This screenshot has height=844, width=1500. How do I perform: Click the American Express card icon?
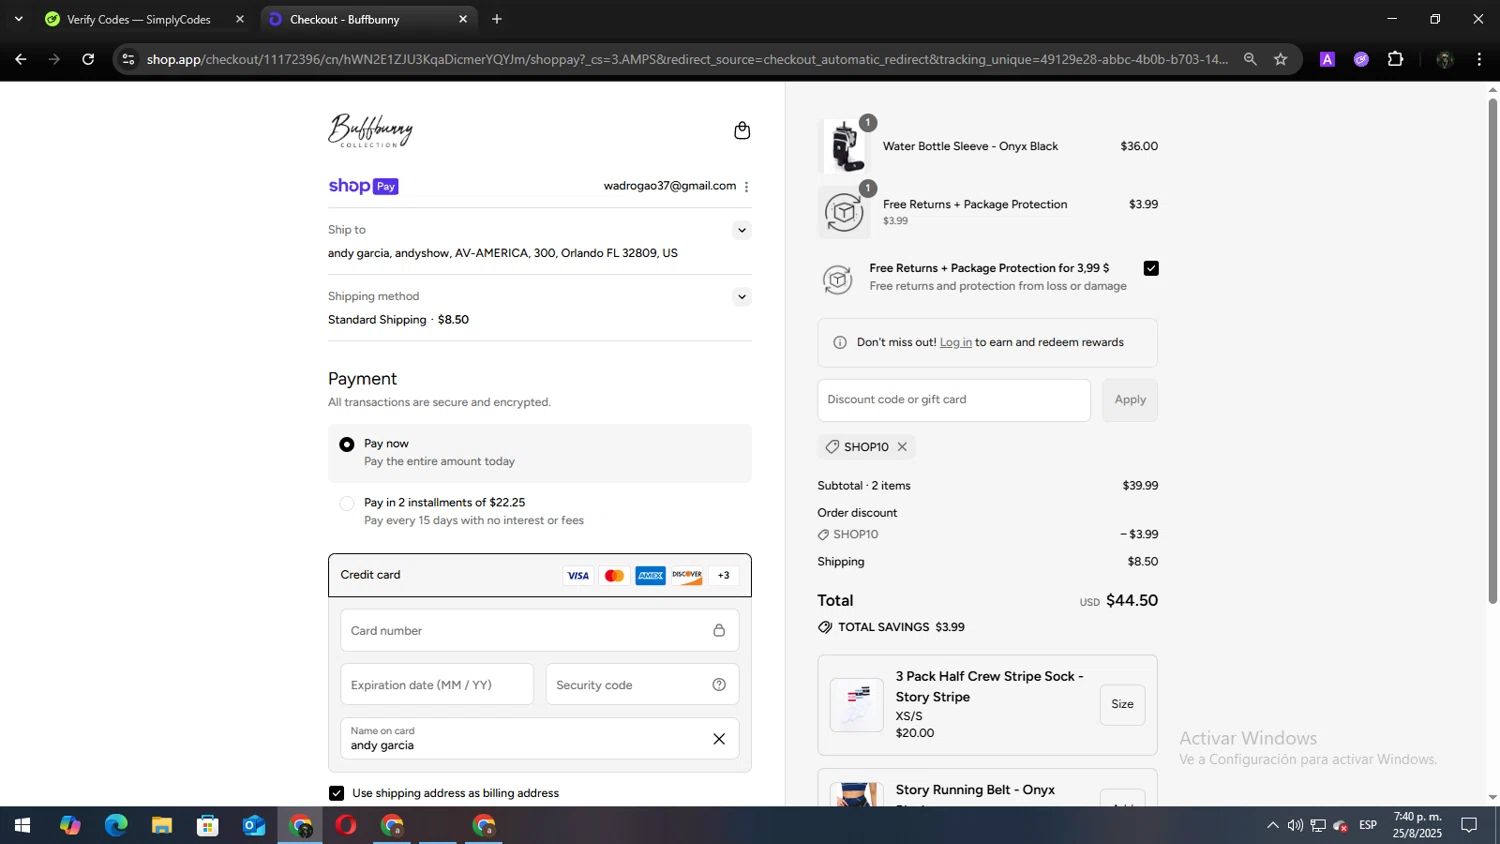tap(650, 576)
